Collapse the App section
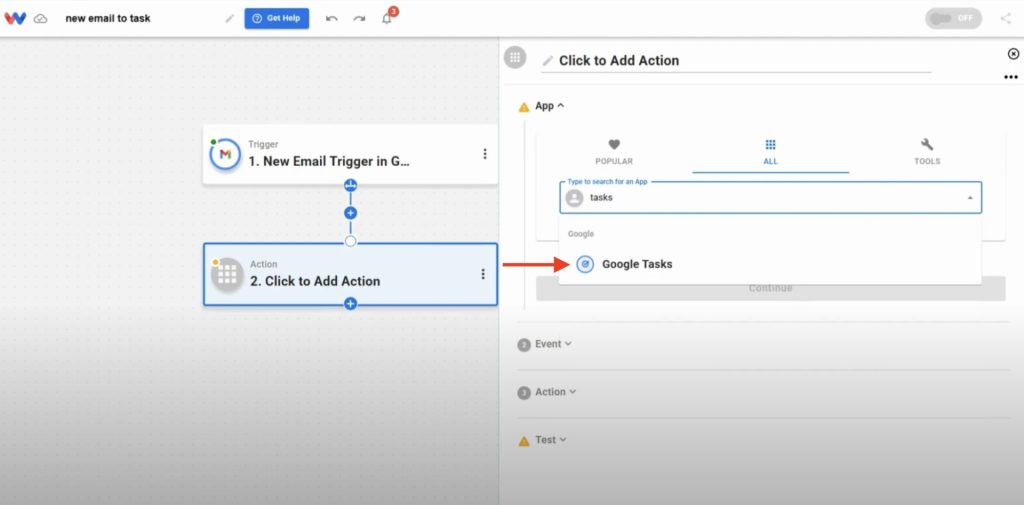 549,106
